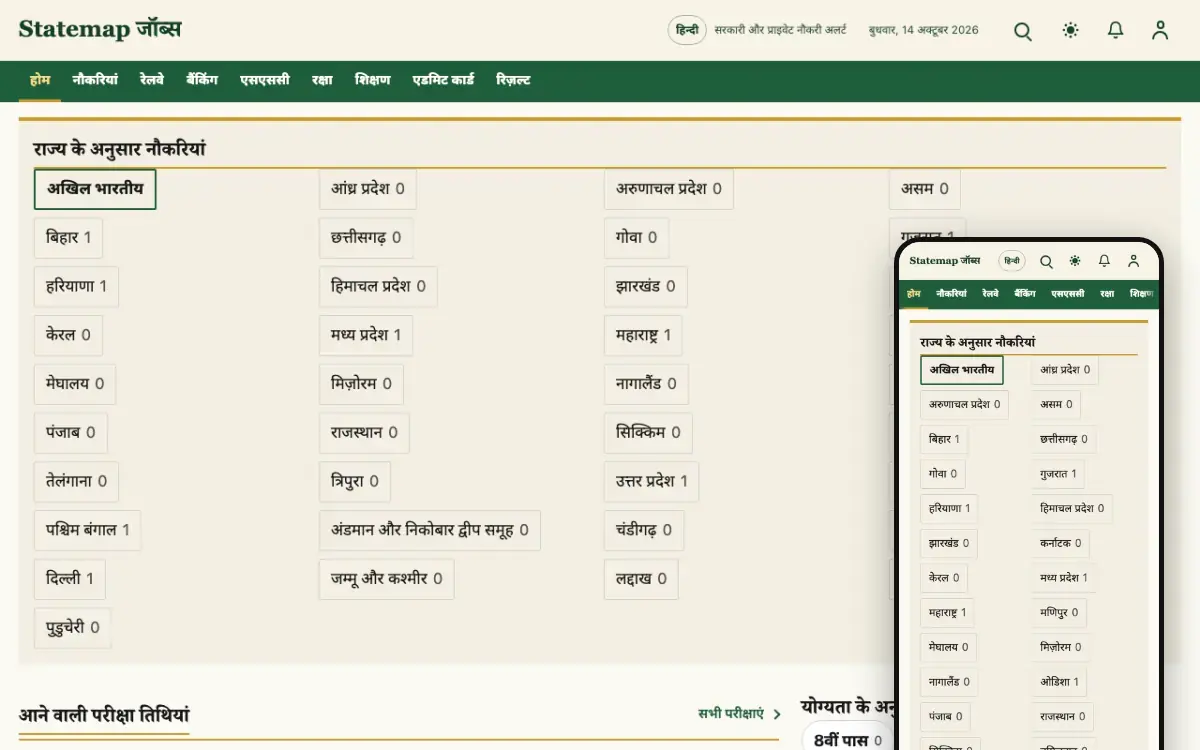
Task: Open notifications bell in desktop header
Action: tap(1116, 31)
